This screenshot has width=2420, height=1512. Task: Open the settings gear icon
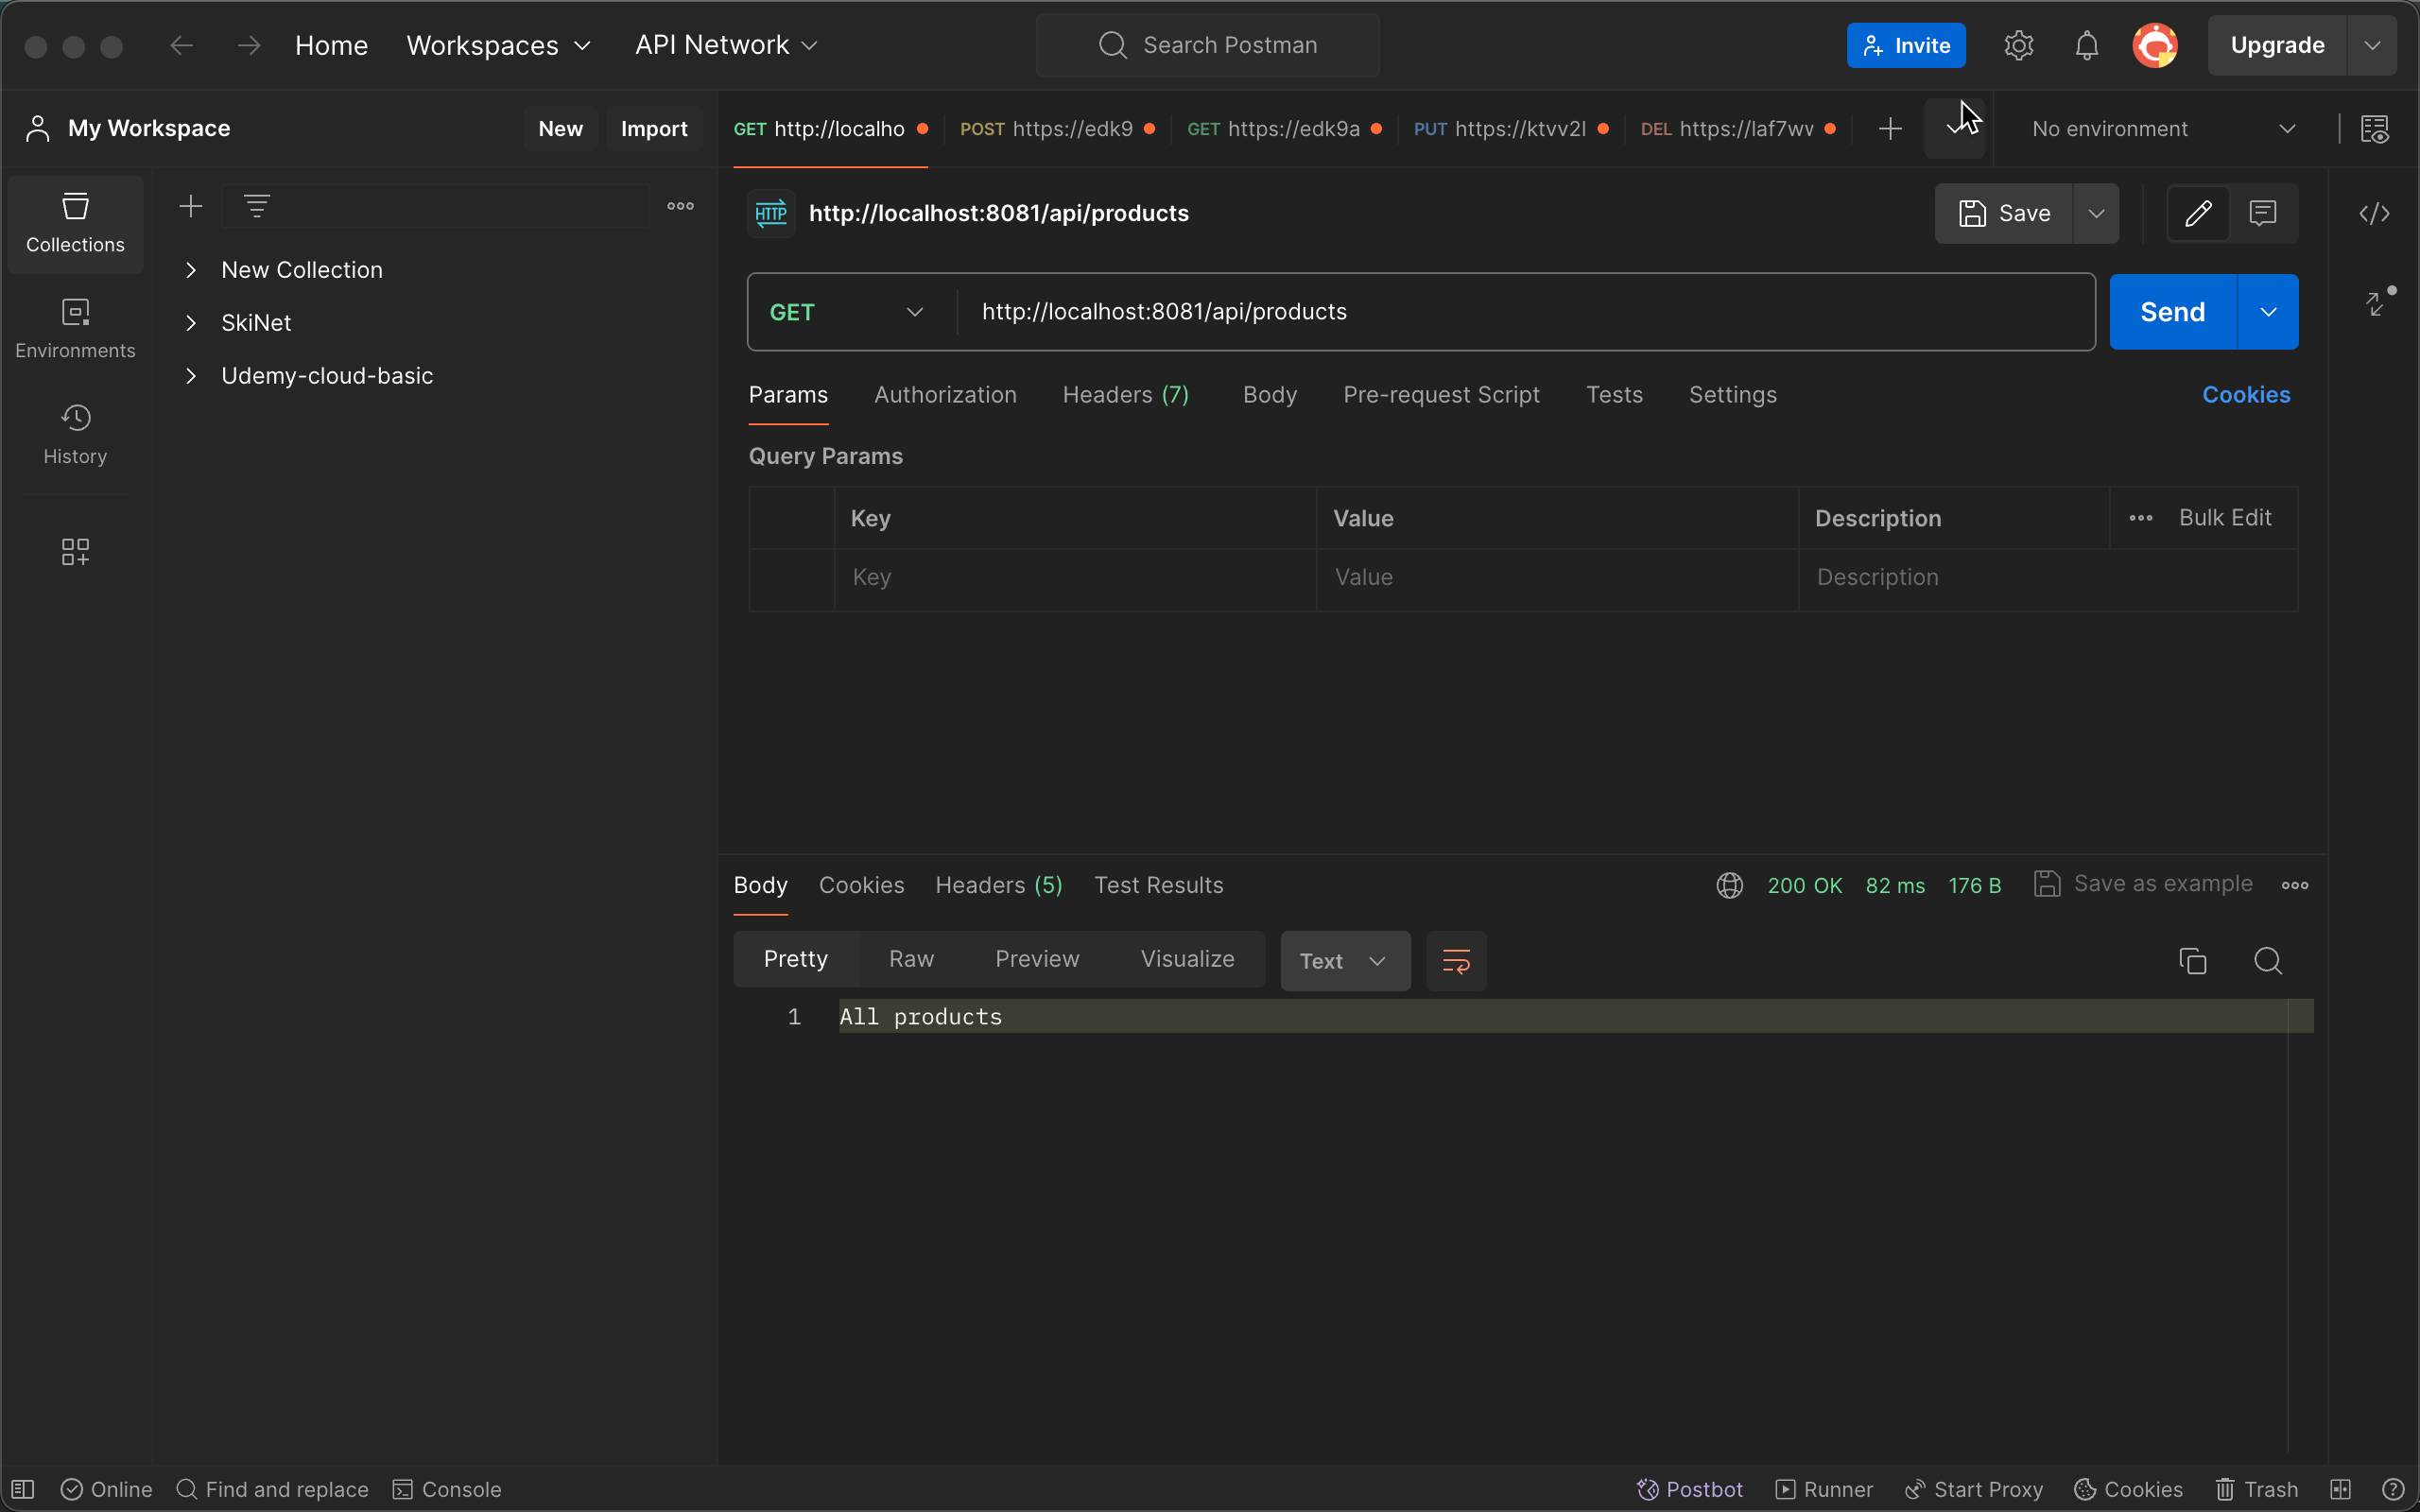2019,45
